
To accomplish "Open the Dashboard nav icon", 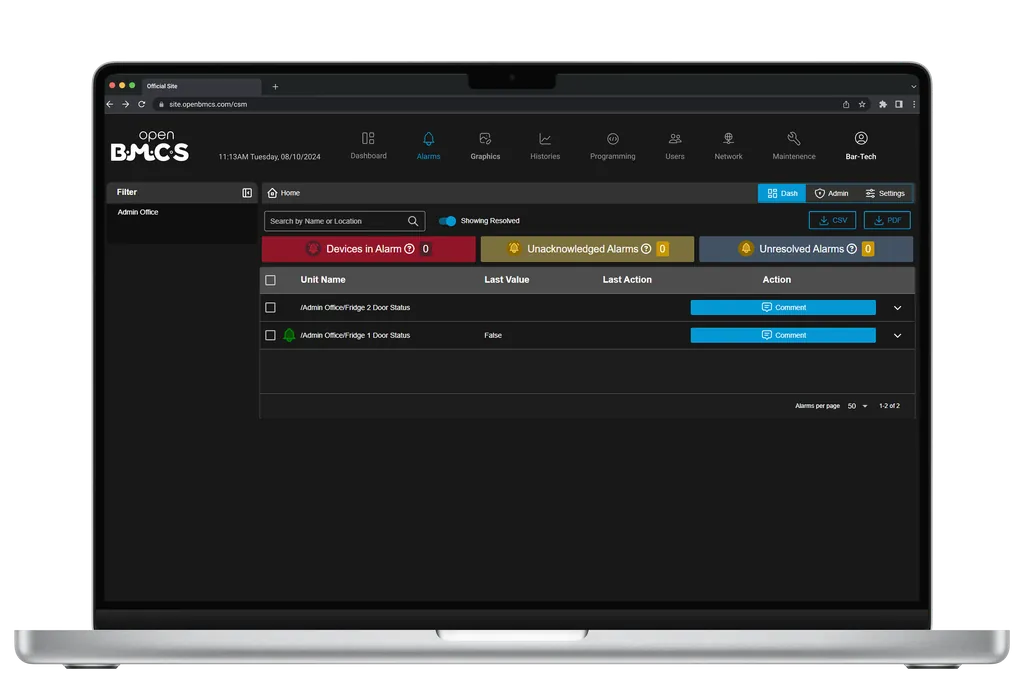I will pos(368,138).
